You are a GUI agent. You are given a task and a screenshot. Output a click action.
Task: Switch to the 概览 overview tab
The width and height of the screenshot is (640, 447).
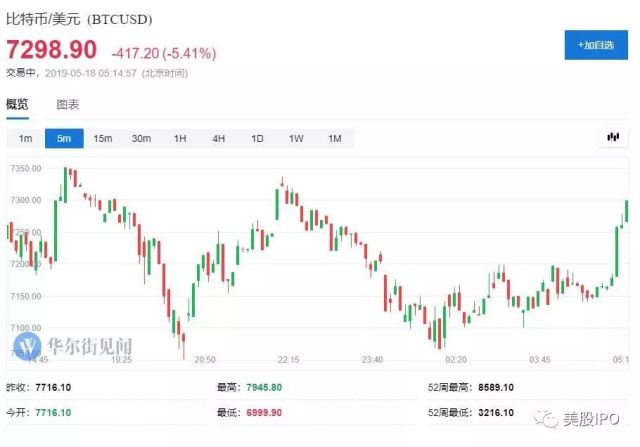tap(18, 104)
